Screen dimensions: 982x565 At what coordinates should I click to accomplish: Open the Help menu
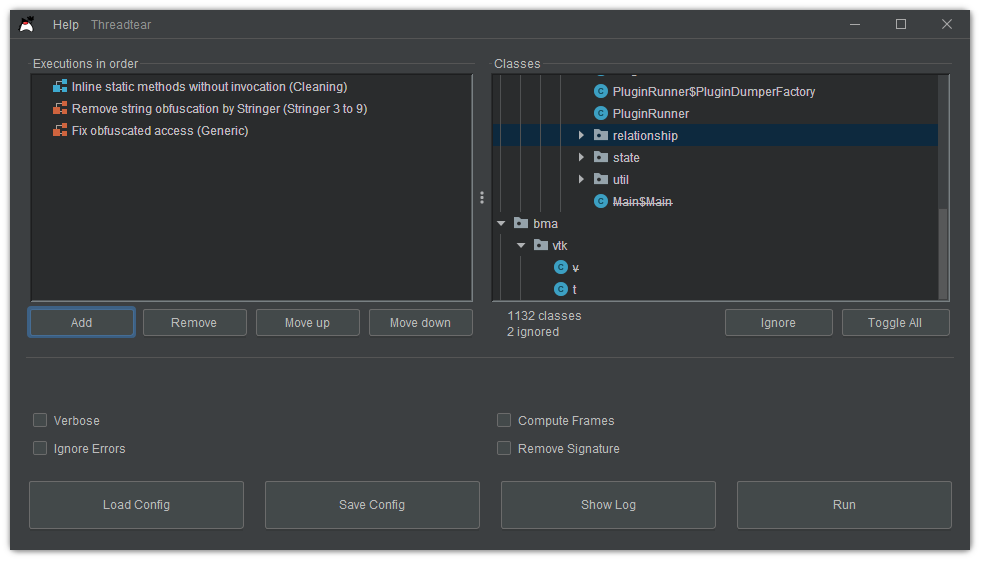(66, 24)
